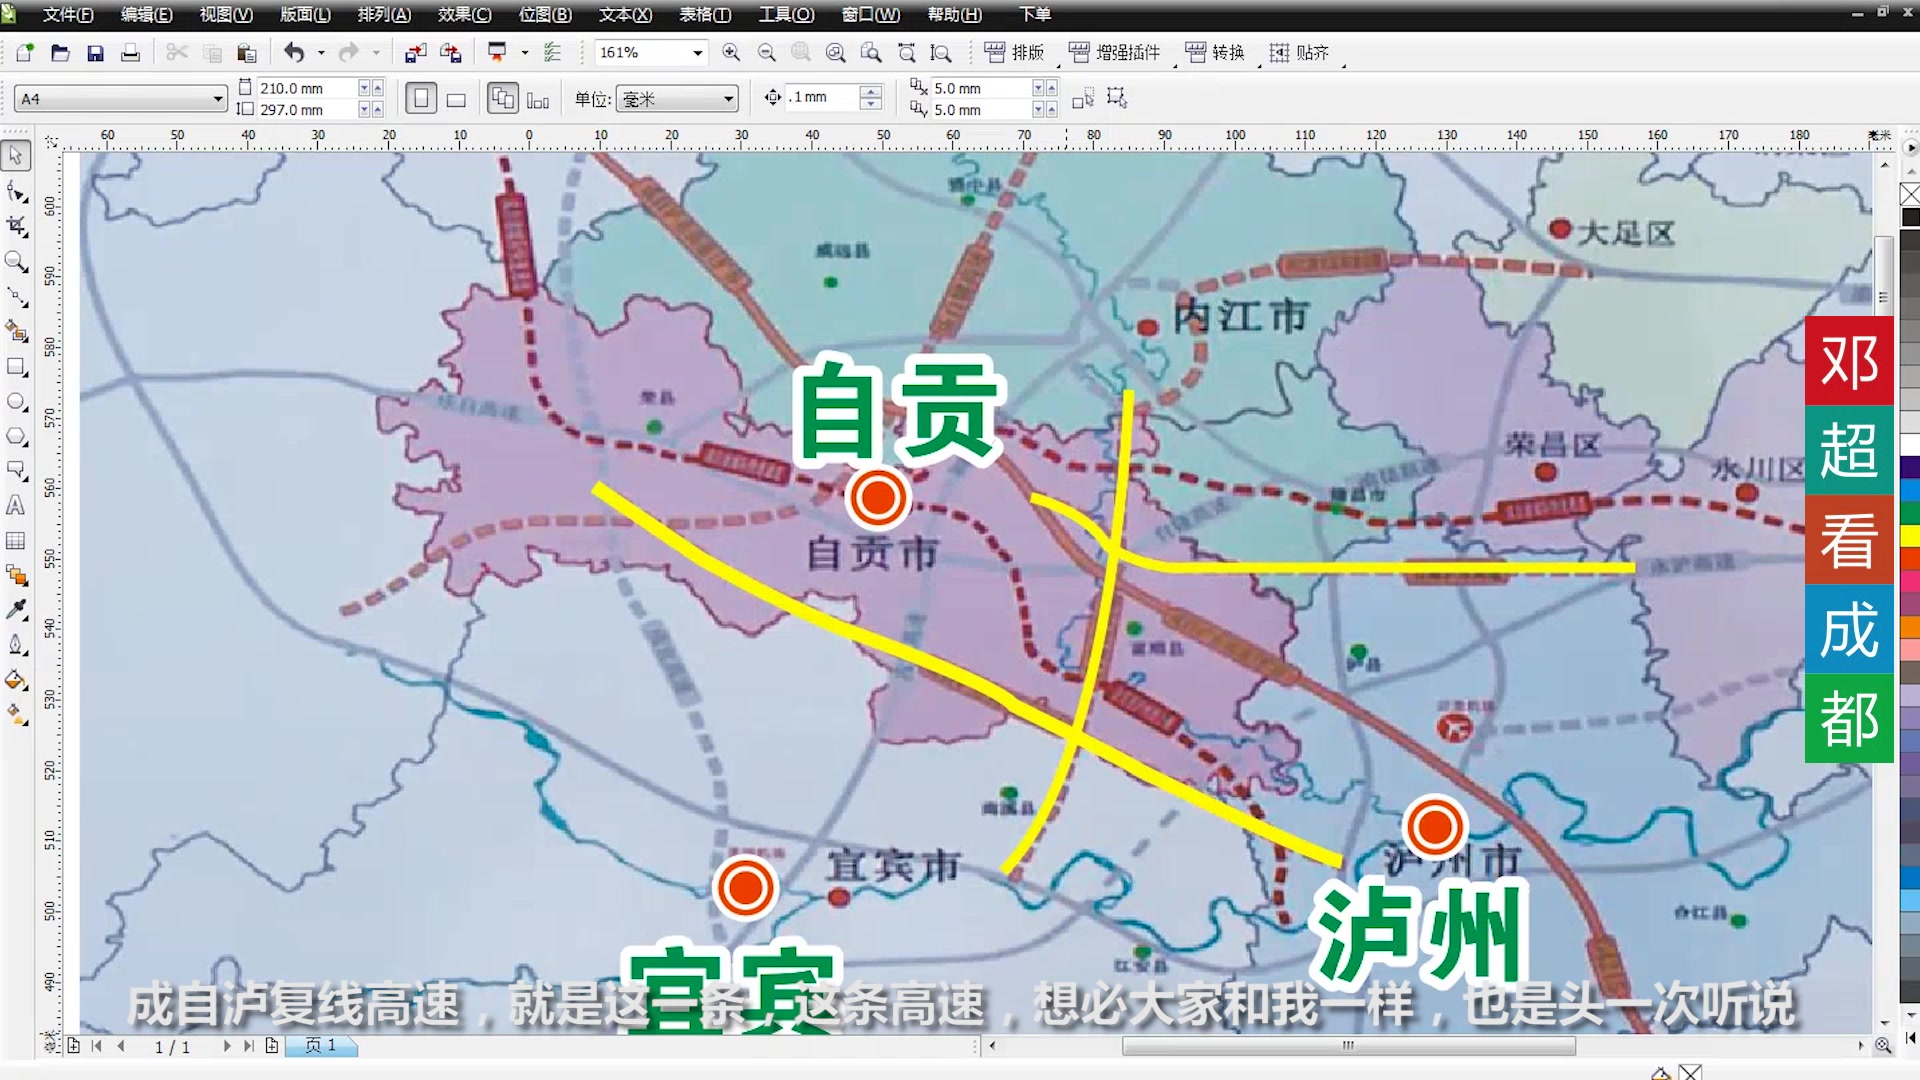Viewport: 1920px width, 1080px height.
Task: Select the Text tool
Action: (x=16, y=505)
